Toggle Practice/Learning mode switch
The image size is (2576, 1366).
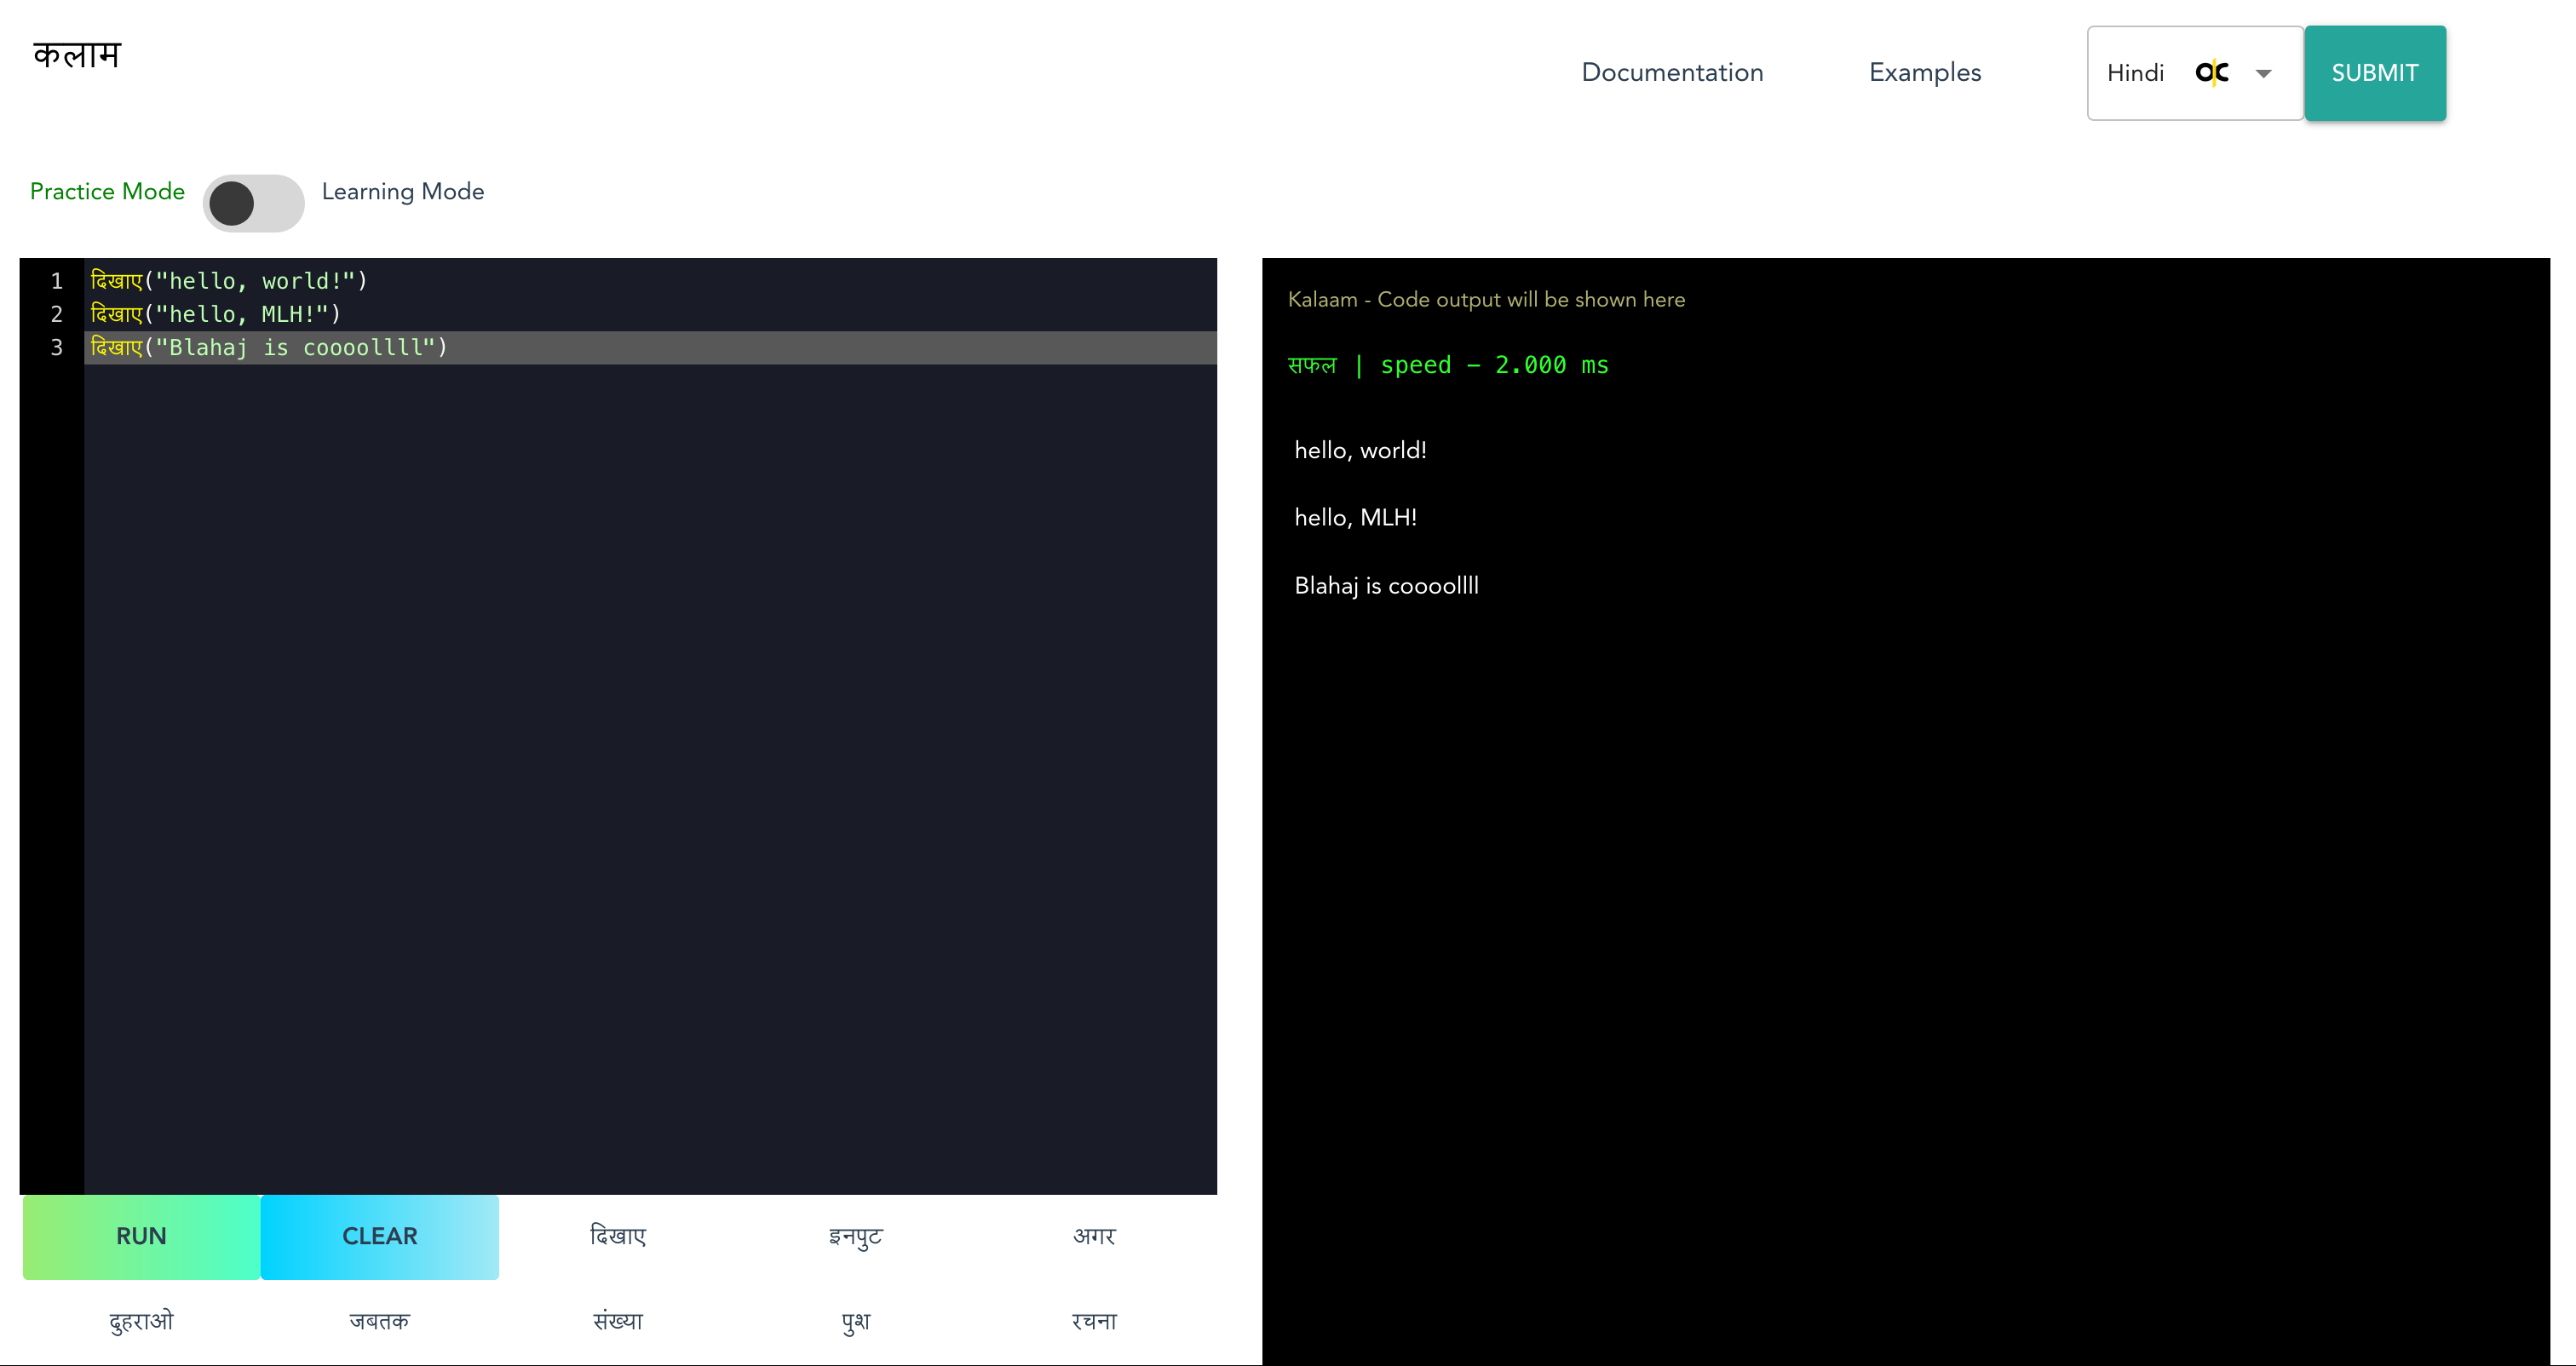(253, 203)
